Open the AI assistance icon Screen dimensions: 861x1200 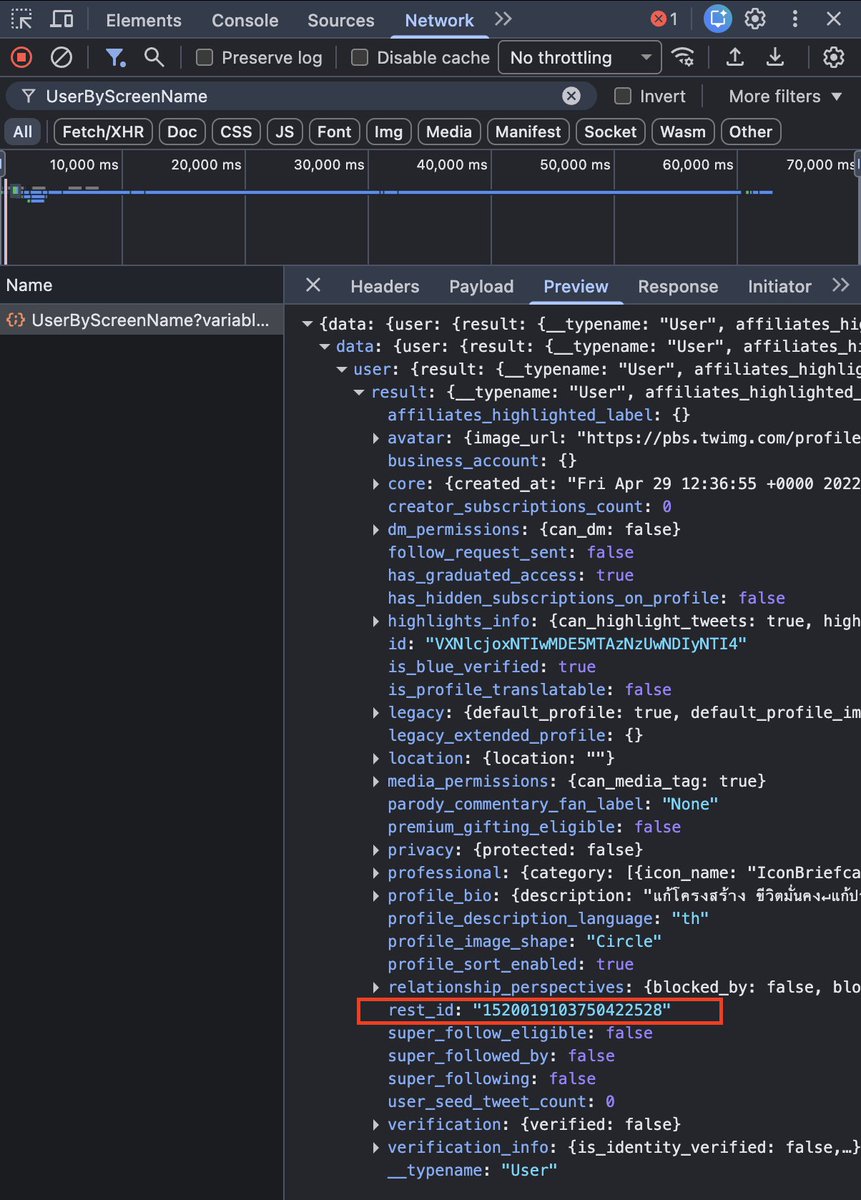tap(717, 19)
